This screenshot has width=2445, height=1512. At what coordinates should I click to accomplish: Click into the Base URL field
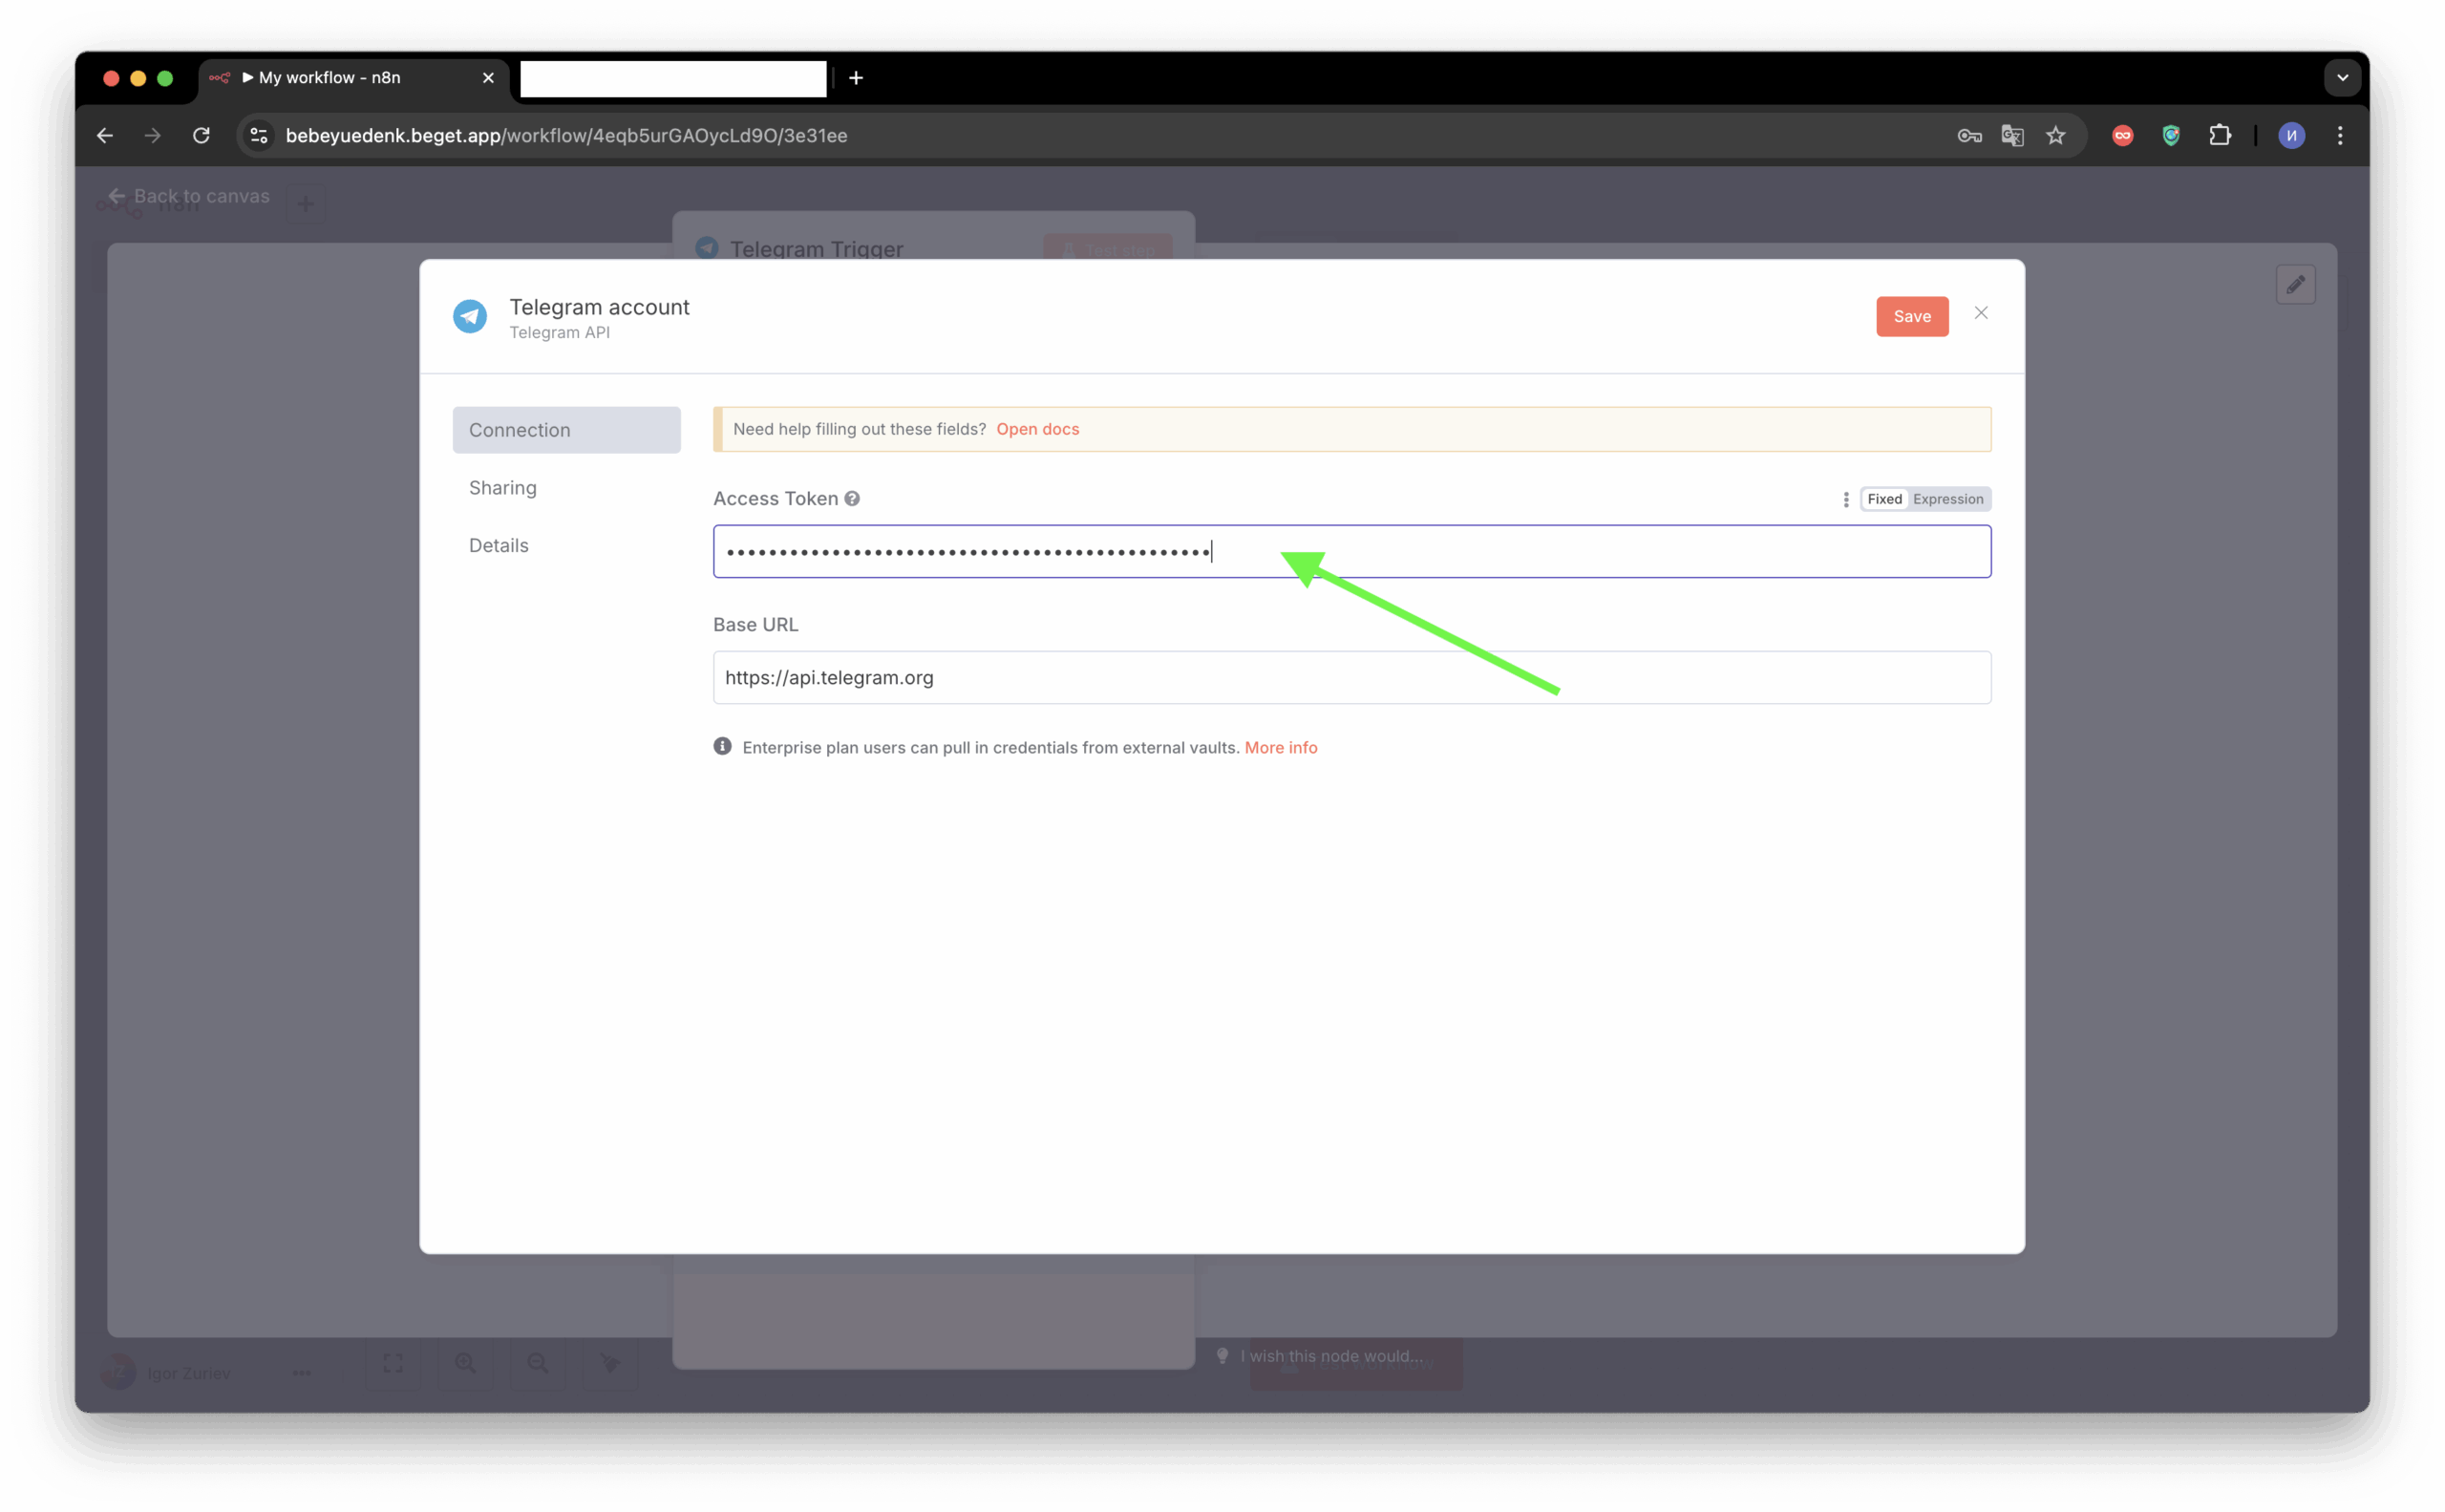[1351, 678]
